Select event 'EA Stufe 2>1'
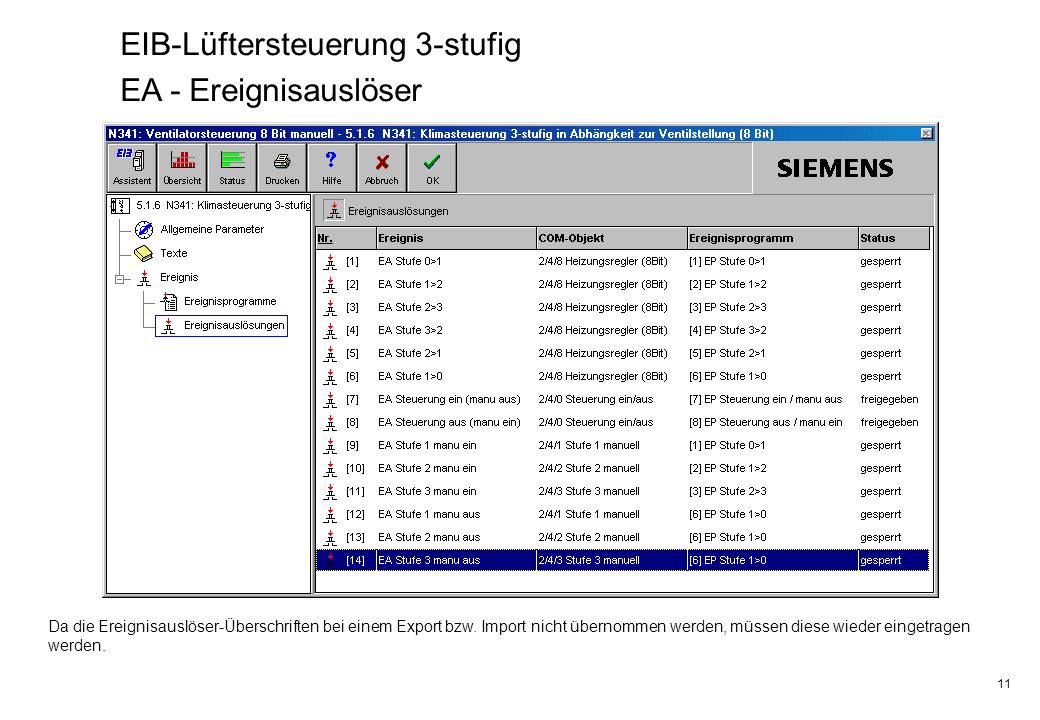Viewport: 1040px width, 720px height. [409, 353]
